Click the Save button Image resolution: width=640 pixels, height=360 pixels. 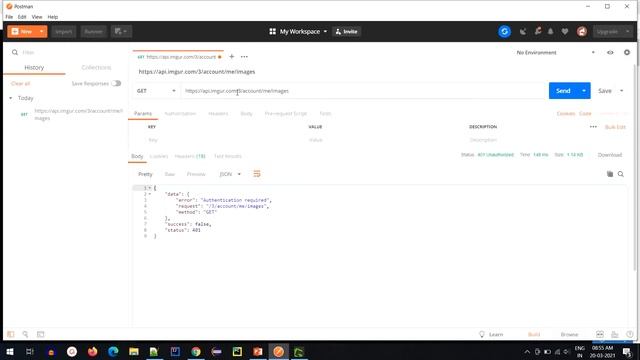604,91
